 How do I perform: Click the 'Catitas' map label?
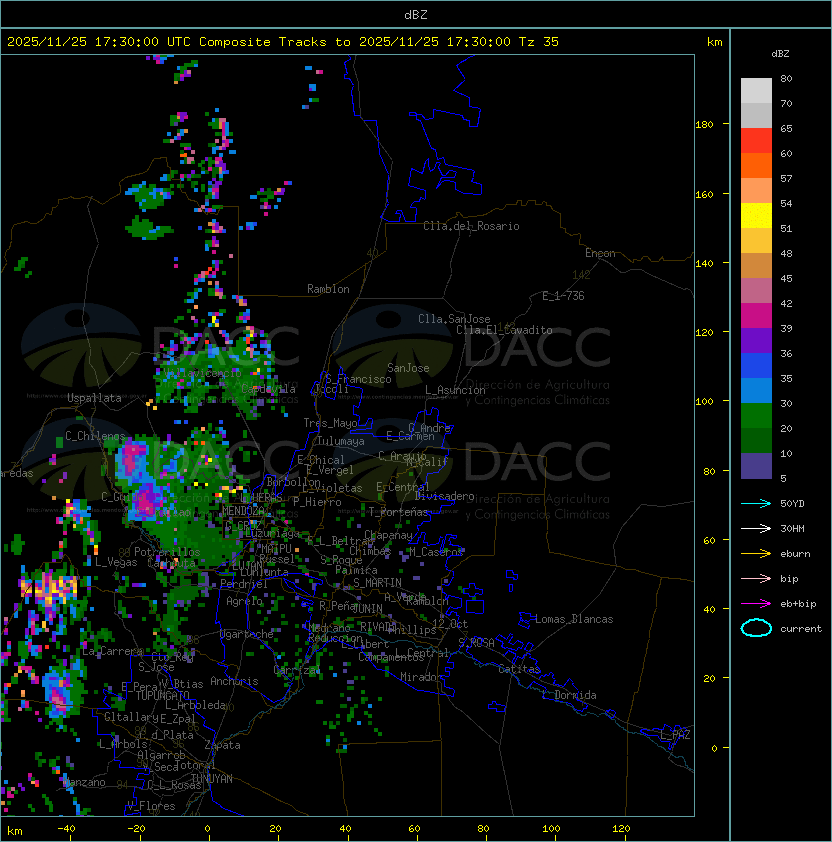pos(519,669)
